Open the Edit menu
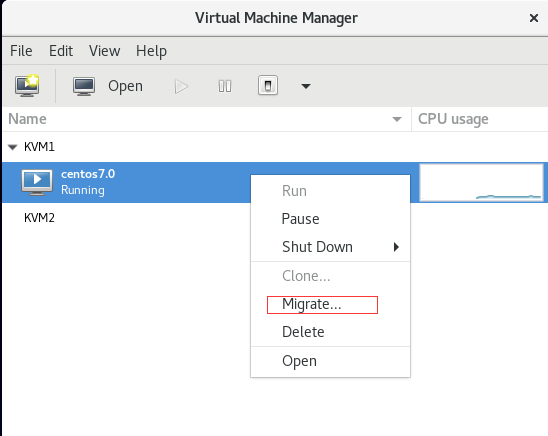 pyautogui.click(x=61, y=51)
